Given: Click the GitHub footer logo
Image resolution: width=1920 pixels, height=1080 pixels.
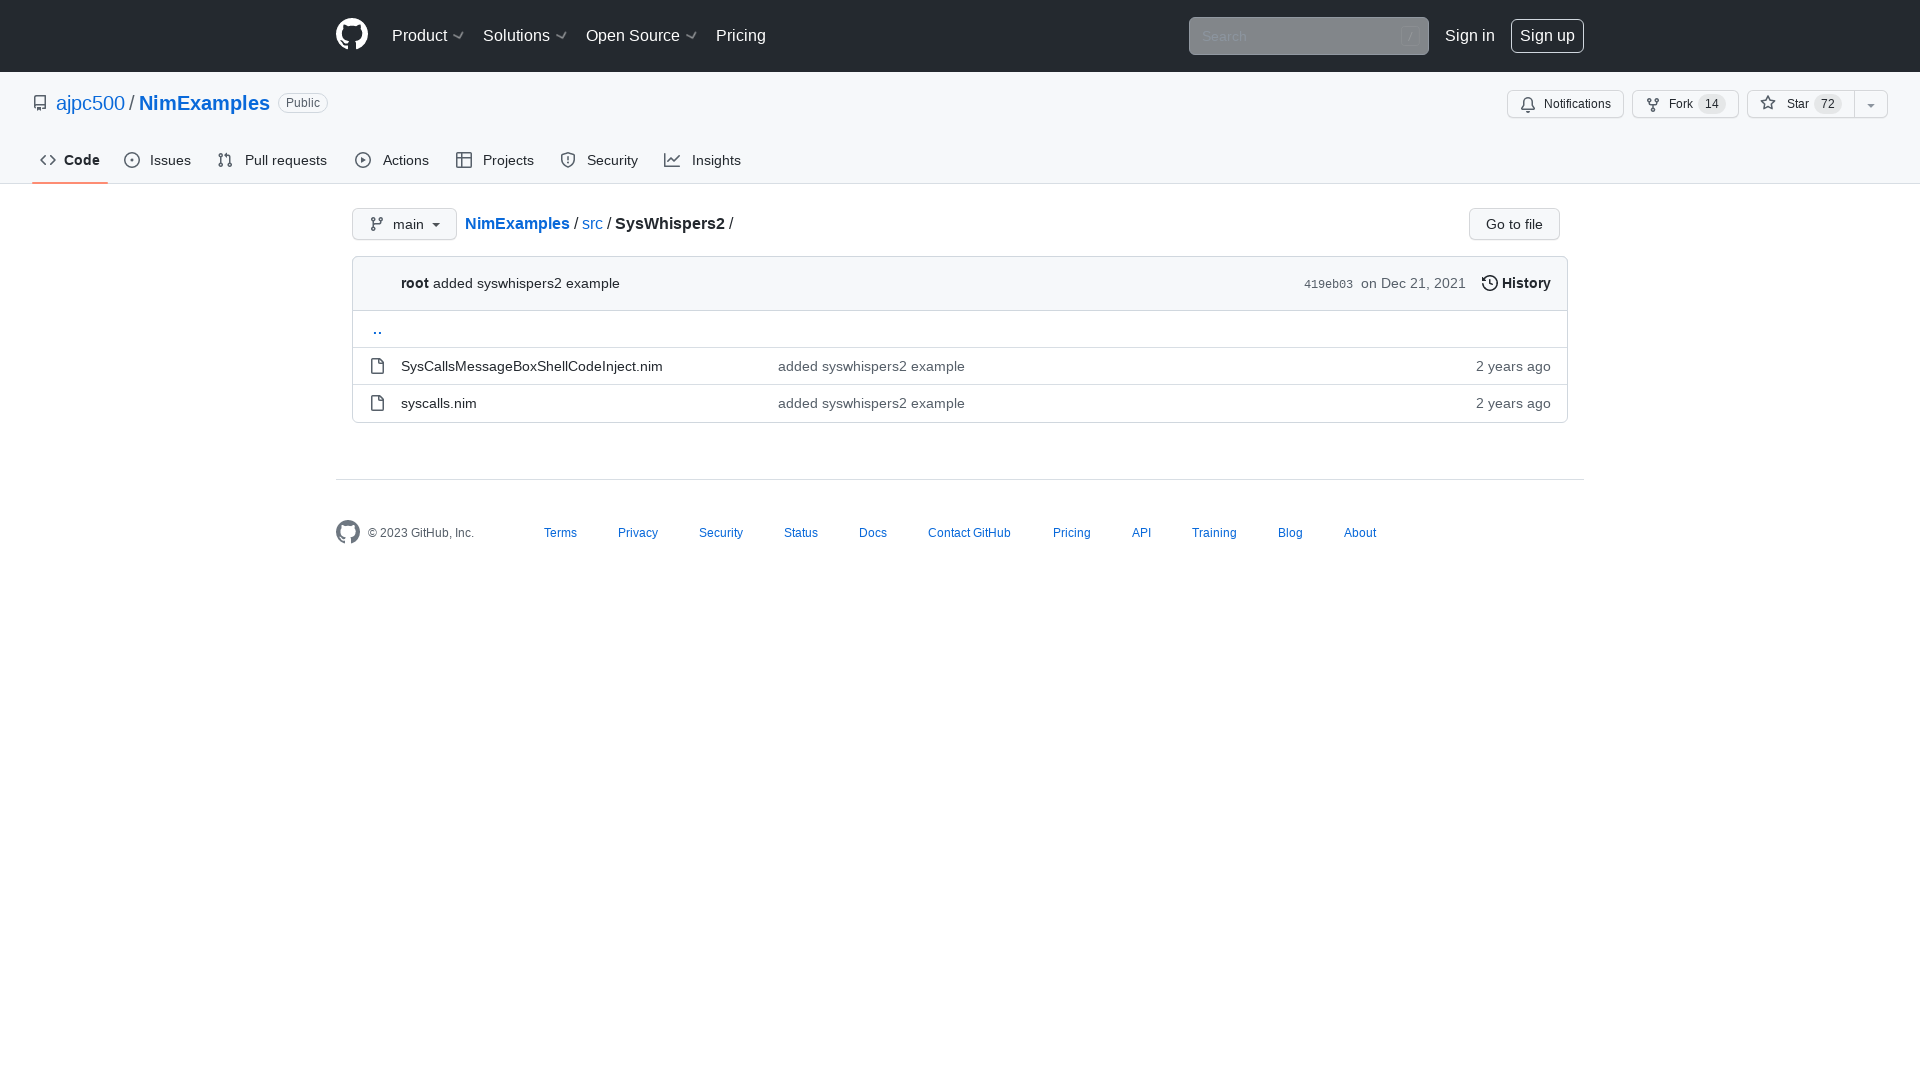Looking at the screenshot, I should point(348,532).
